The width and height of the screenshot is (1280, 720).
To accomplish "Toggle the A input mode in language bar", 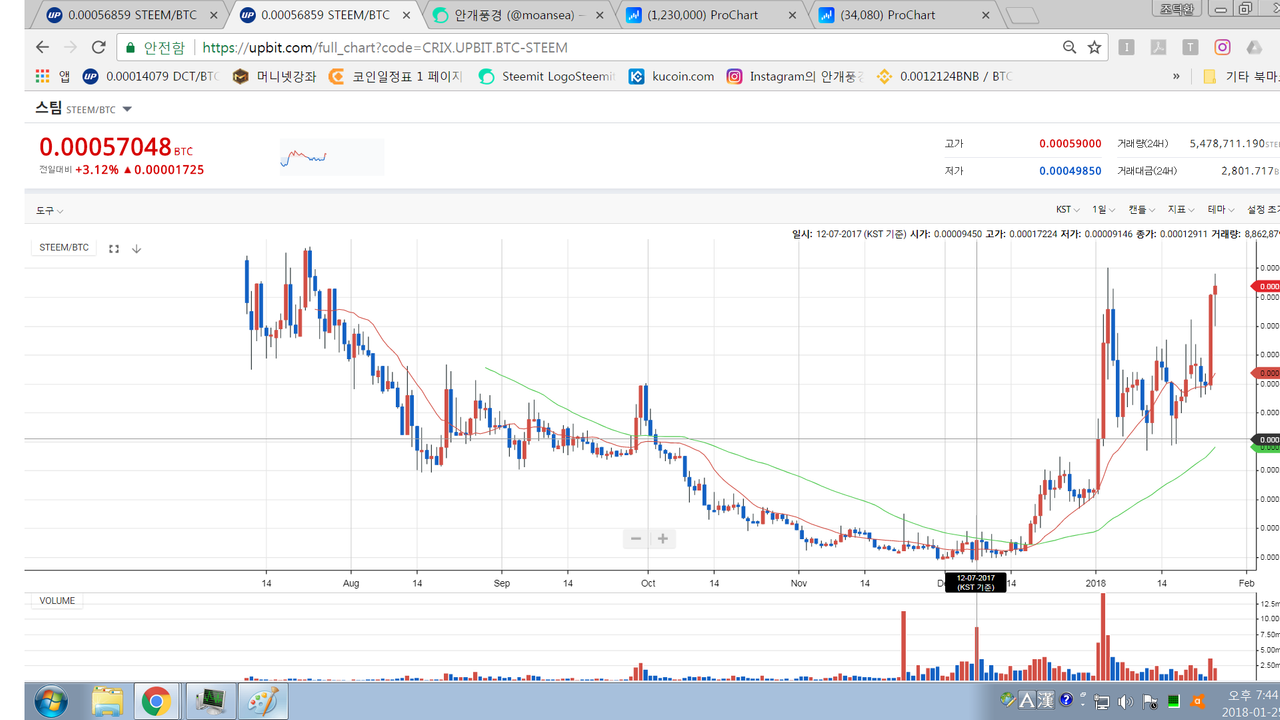I will [1027, 700].
